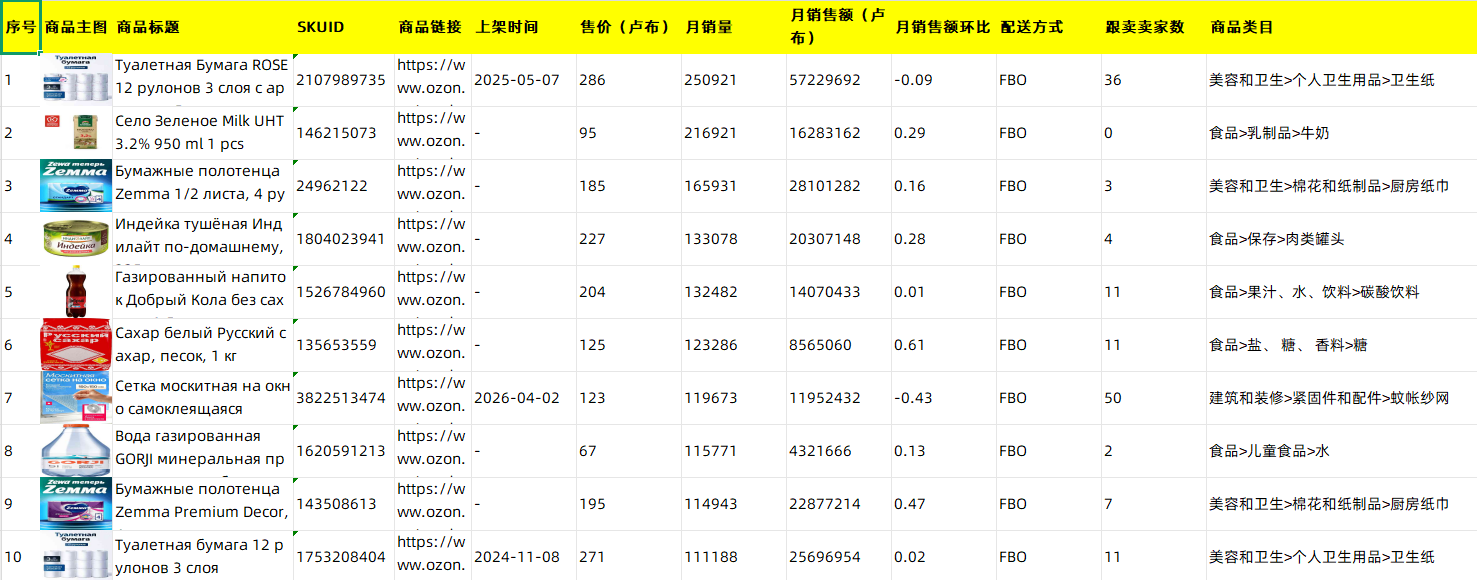Screen dimensions: 1477x580
Task: Select date cell 2024-11-08
Action: [x=524, y=556]
